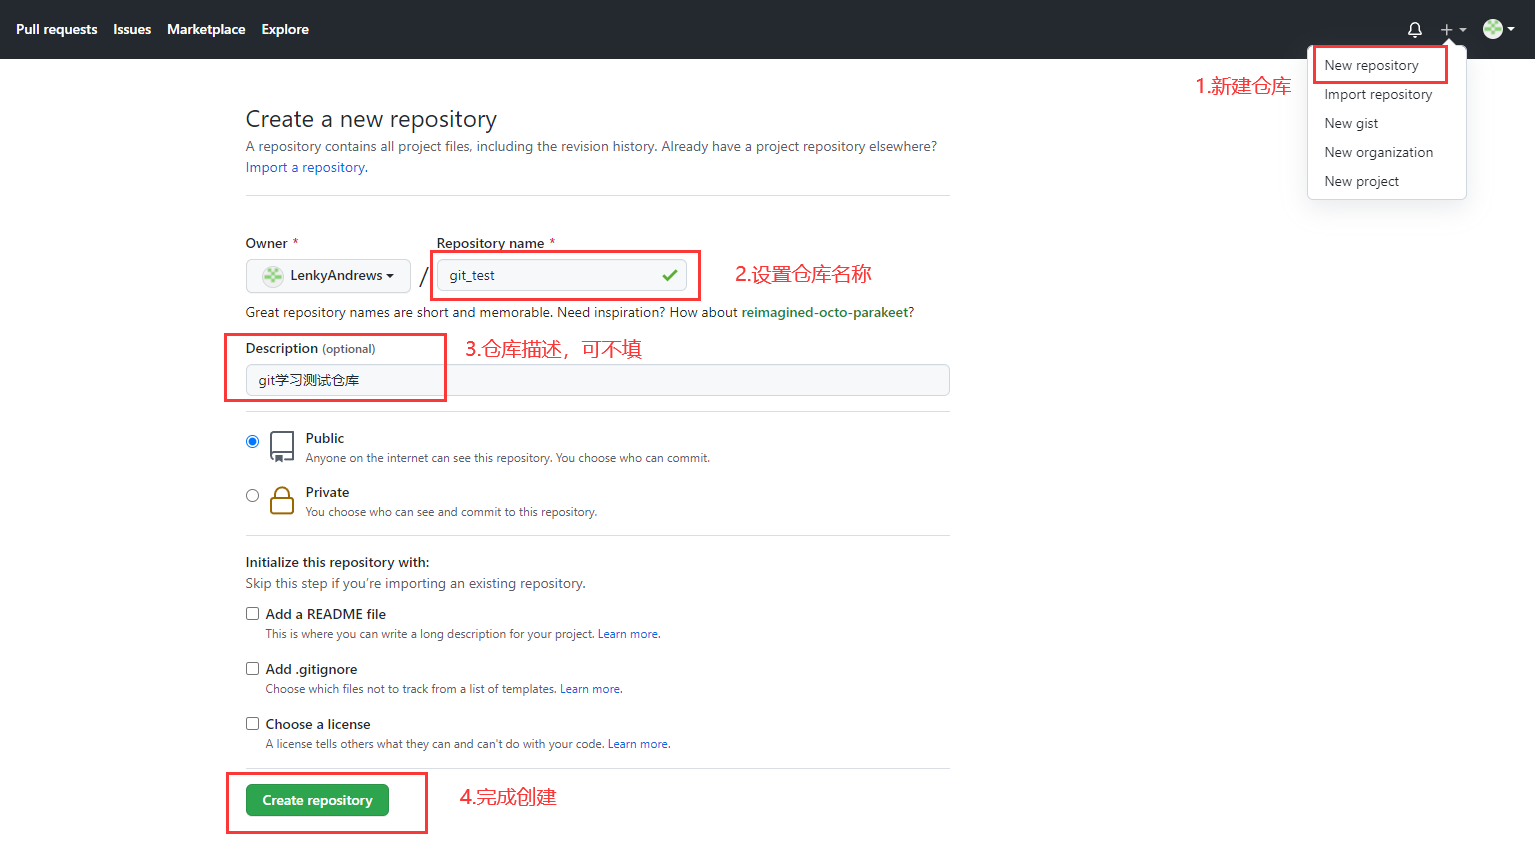Image resolution: width=1535 pixels, height=853 pixels.
Task: Open the plus create-new dropdown
Action: coord(1453,30)
